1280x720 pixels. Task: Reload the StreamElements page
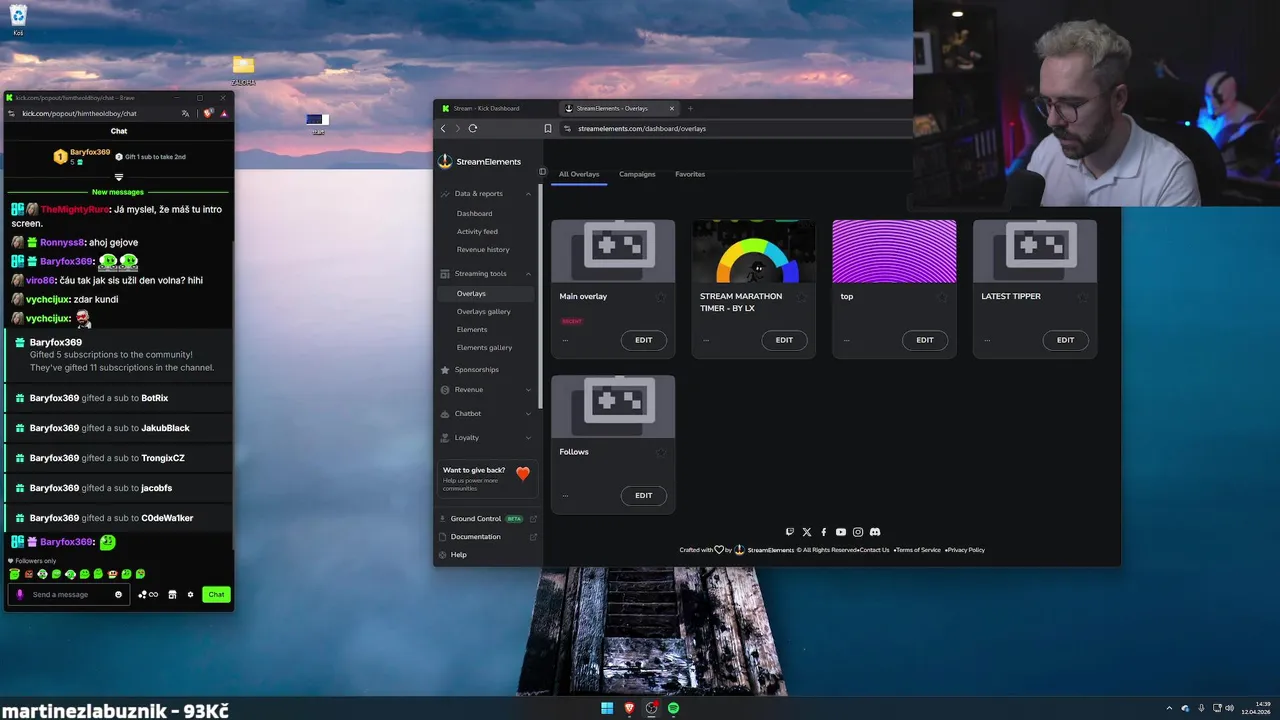pyautogui.click(x=473, y=128)
